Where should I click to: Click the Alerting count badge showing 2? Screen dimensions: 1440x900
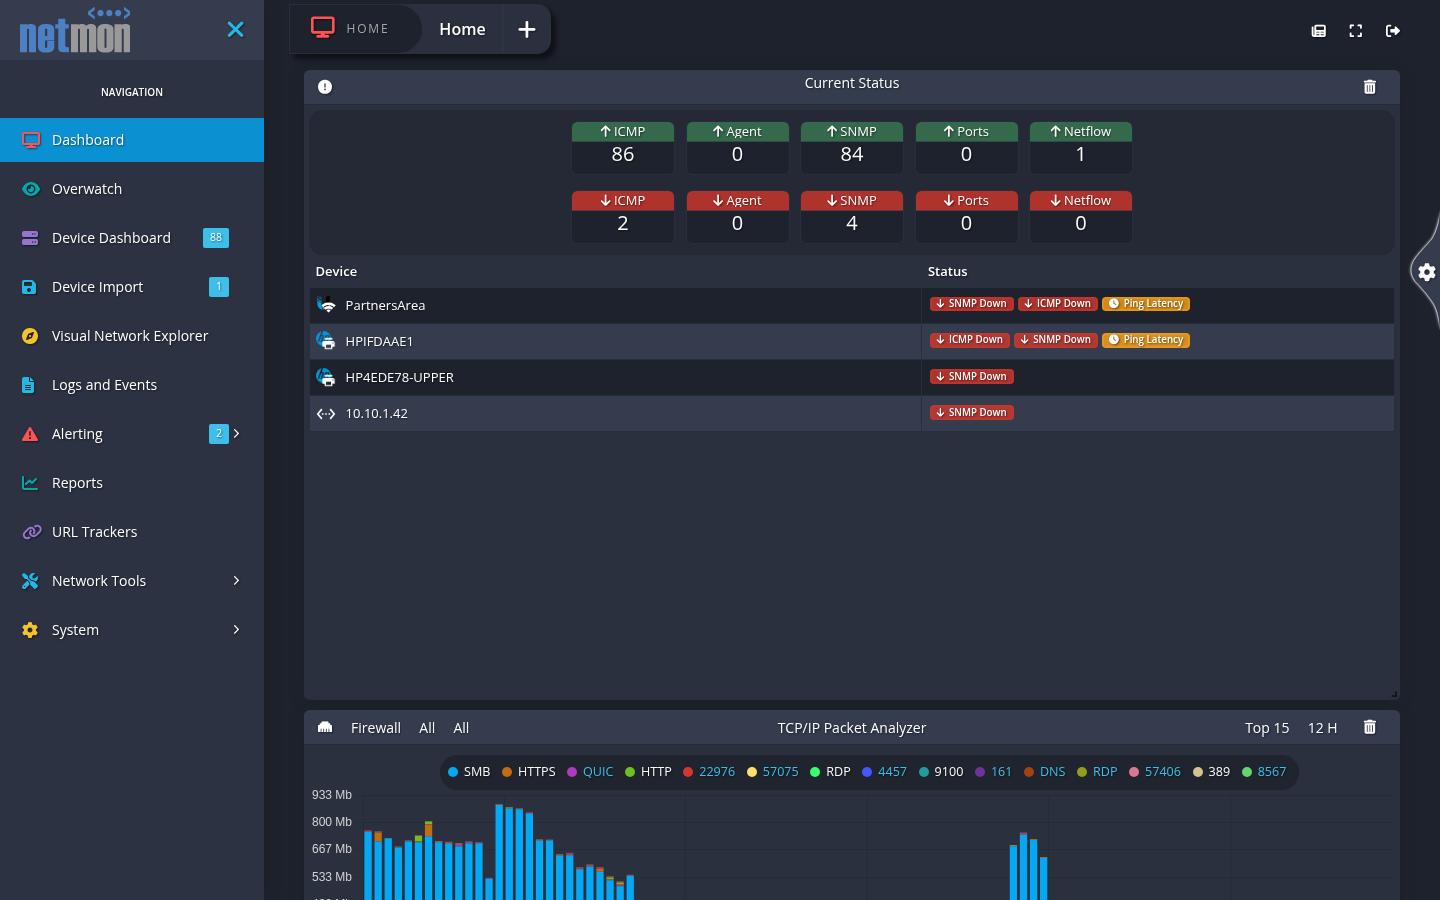(219, 433)
